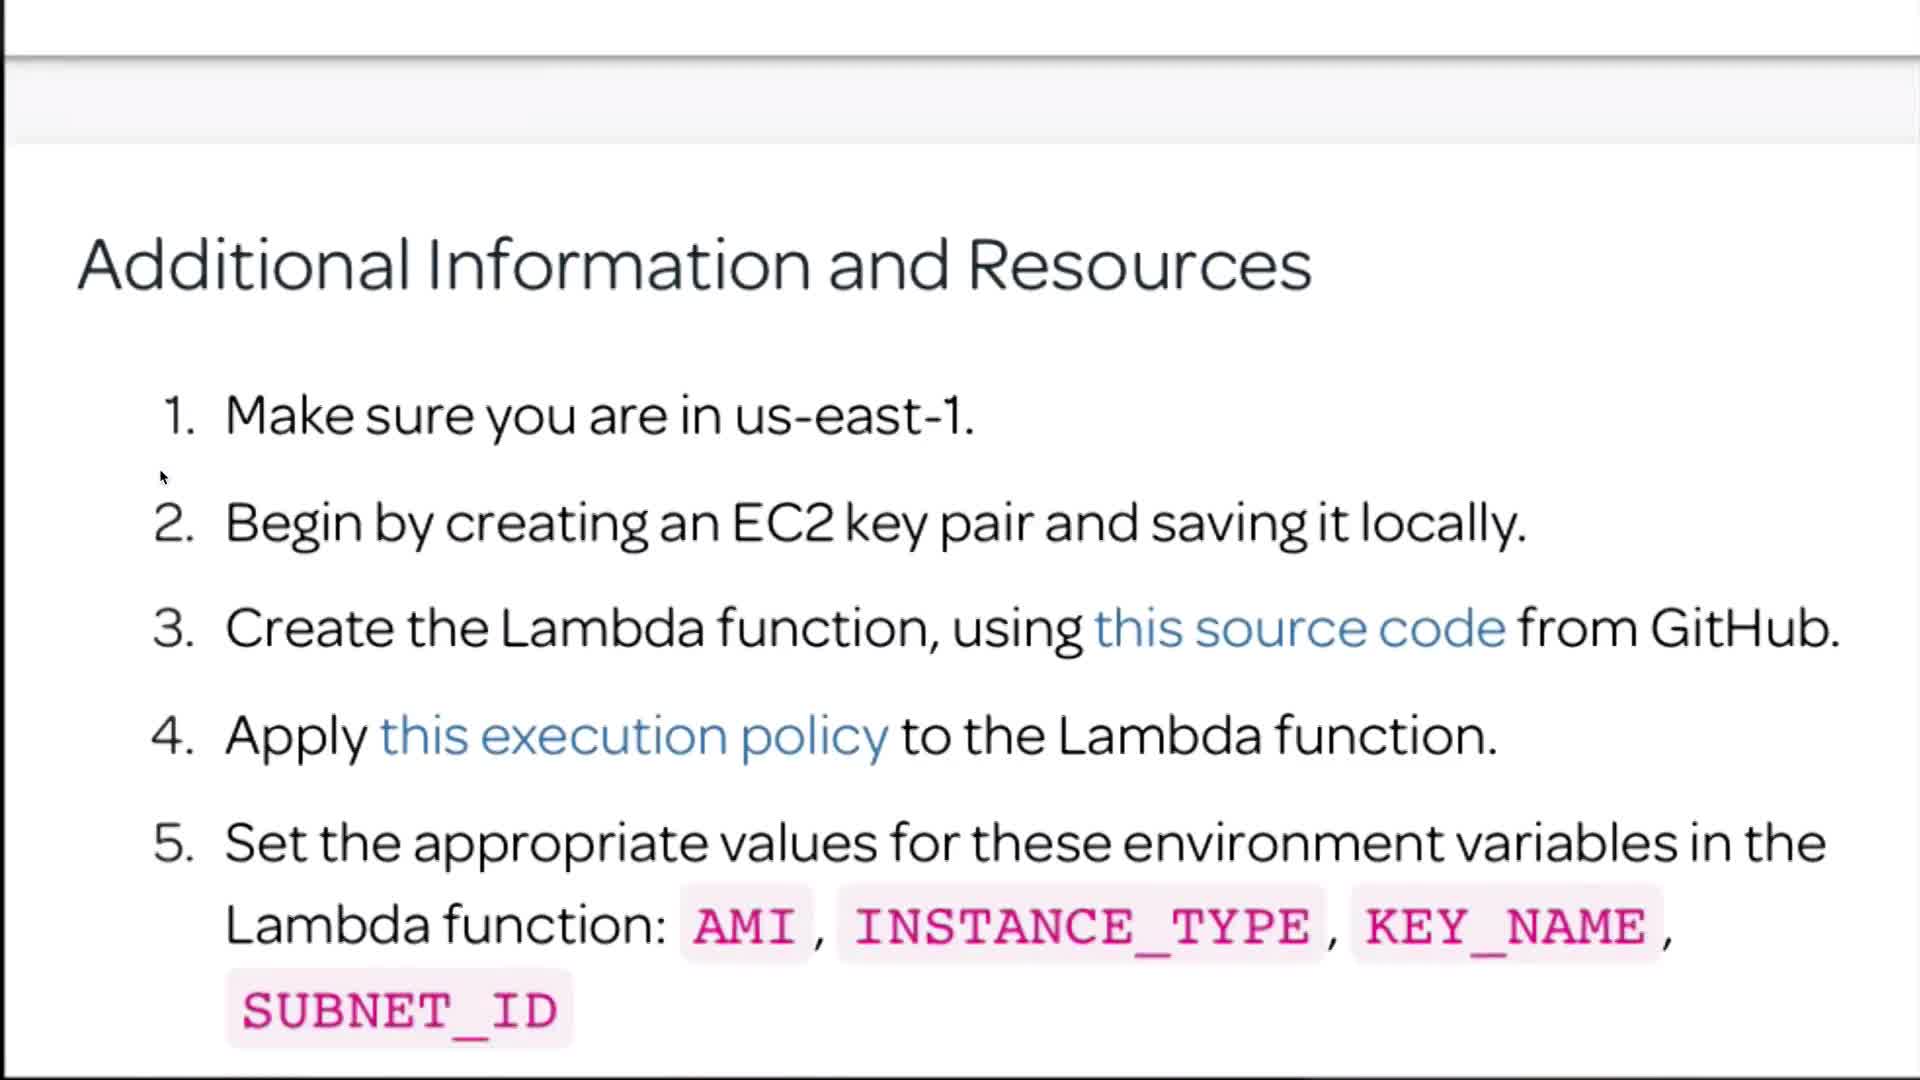Click the word "Apply" in step four

click(x=296, y=737)
